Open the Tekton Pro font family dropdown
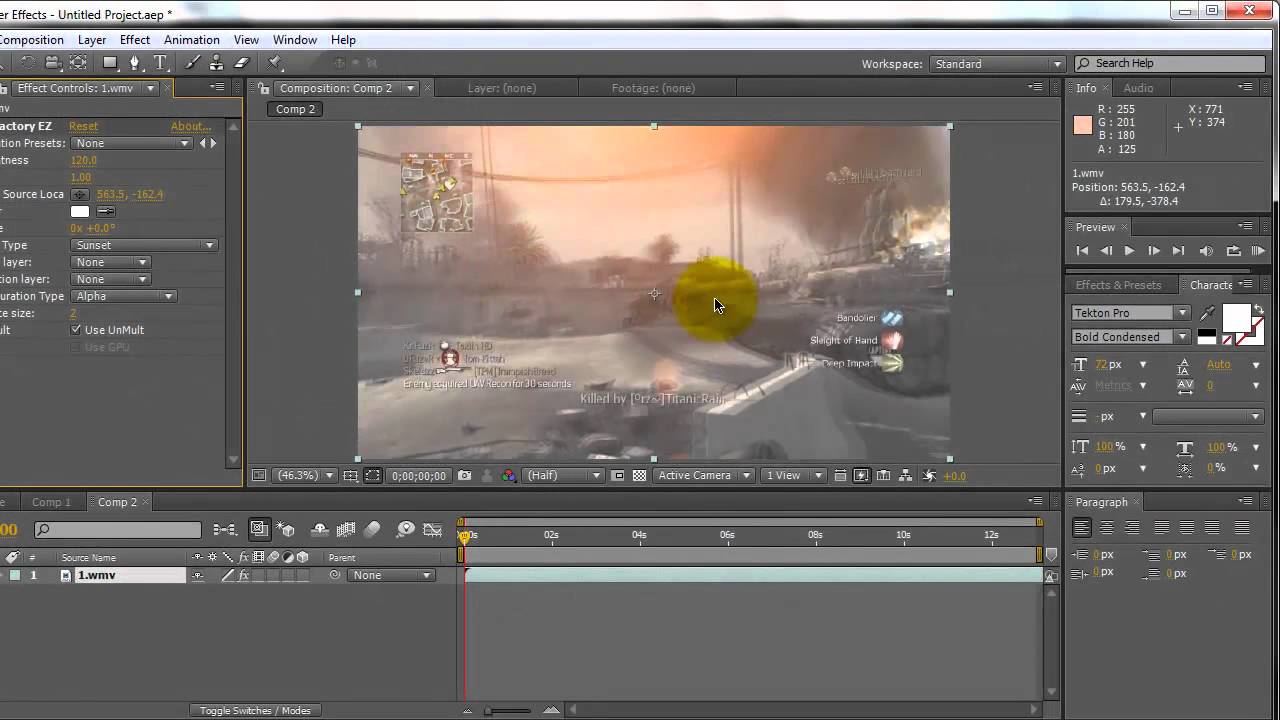1280x720 pixels. (x=1130, y=313)
